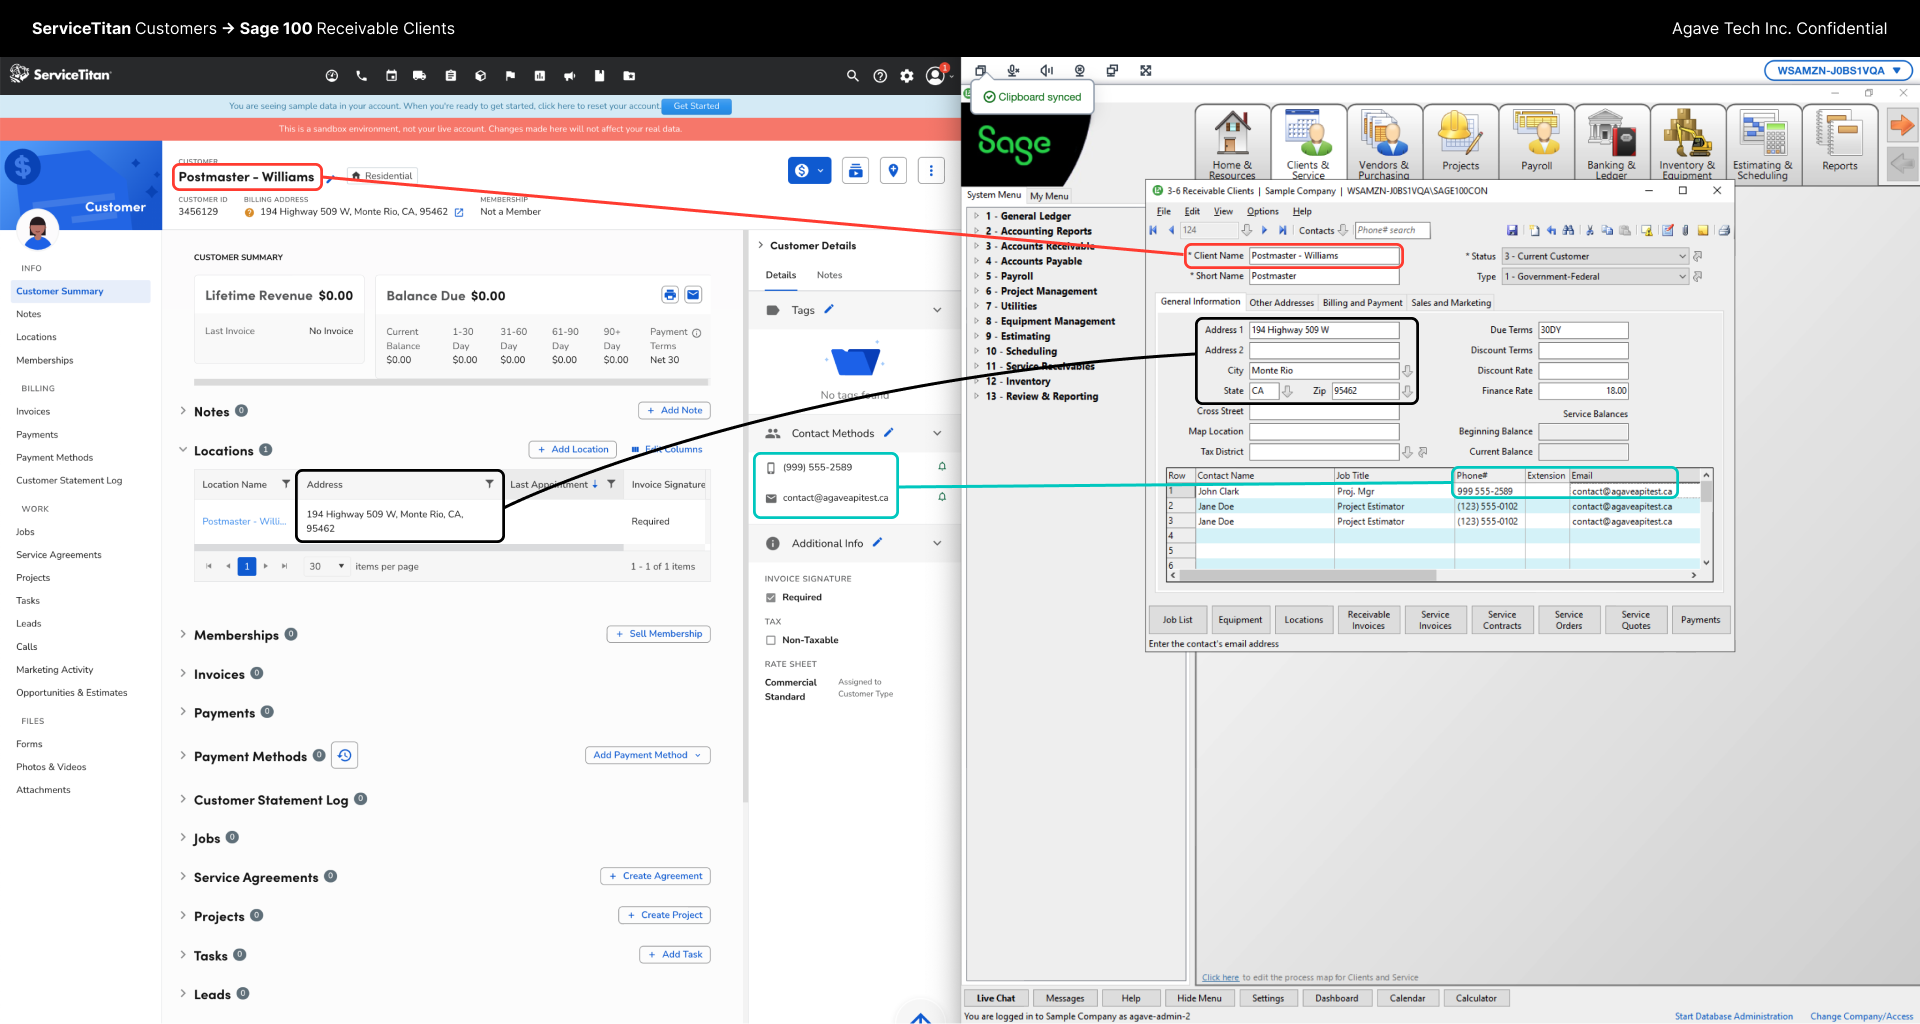This screenshot has height=1024, width=1920.
Task: Open the dispatch truck icon
Action: click(420, 76)
